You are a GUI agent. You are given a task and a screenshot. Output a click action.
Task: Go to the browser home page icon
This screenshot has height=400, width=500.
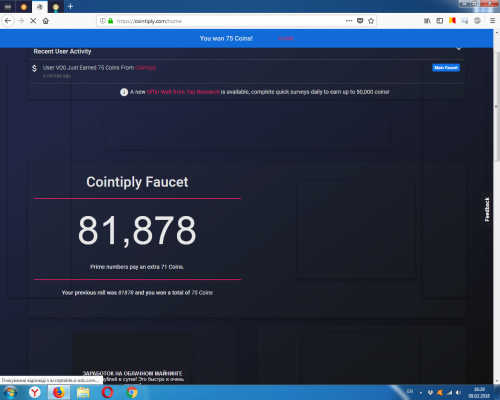point(46,21)
